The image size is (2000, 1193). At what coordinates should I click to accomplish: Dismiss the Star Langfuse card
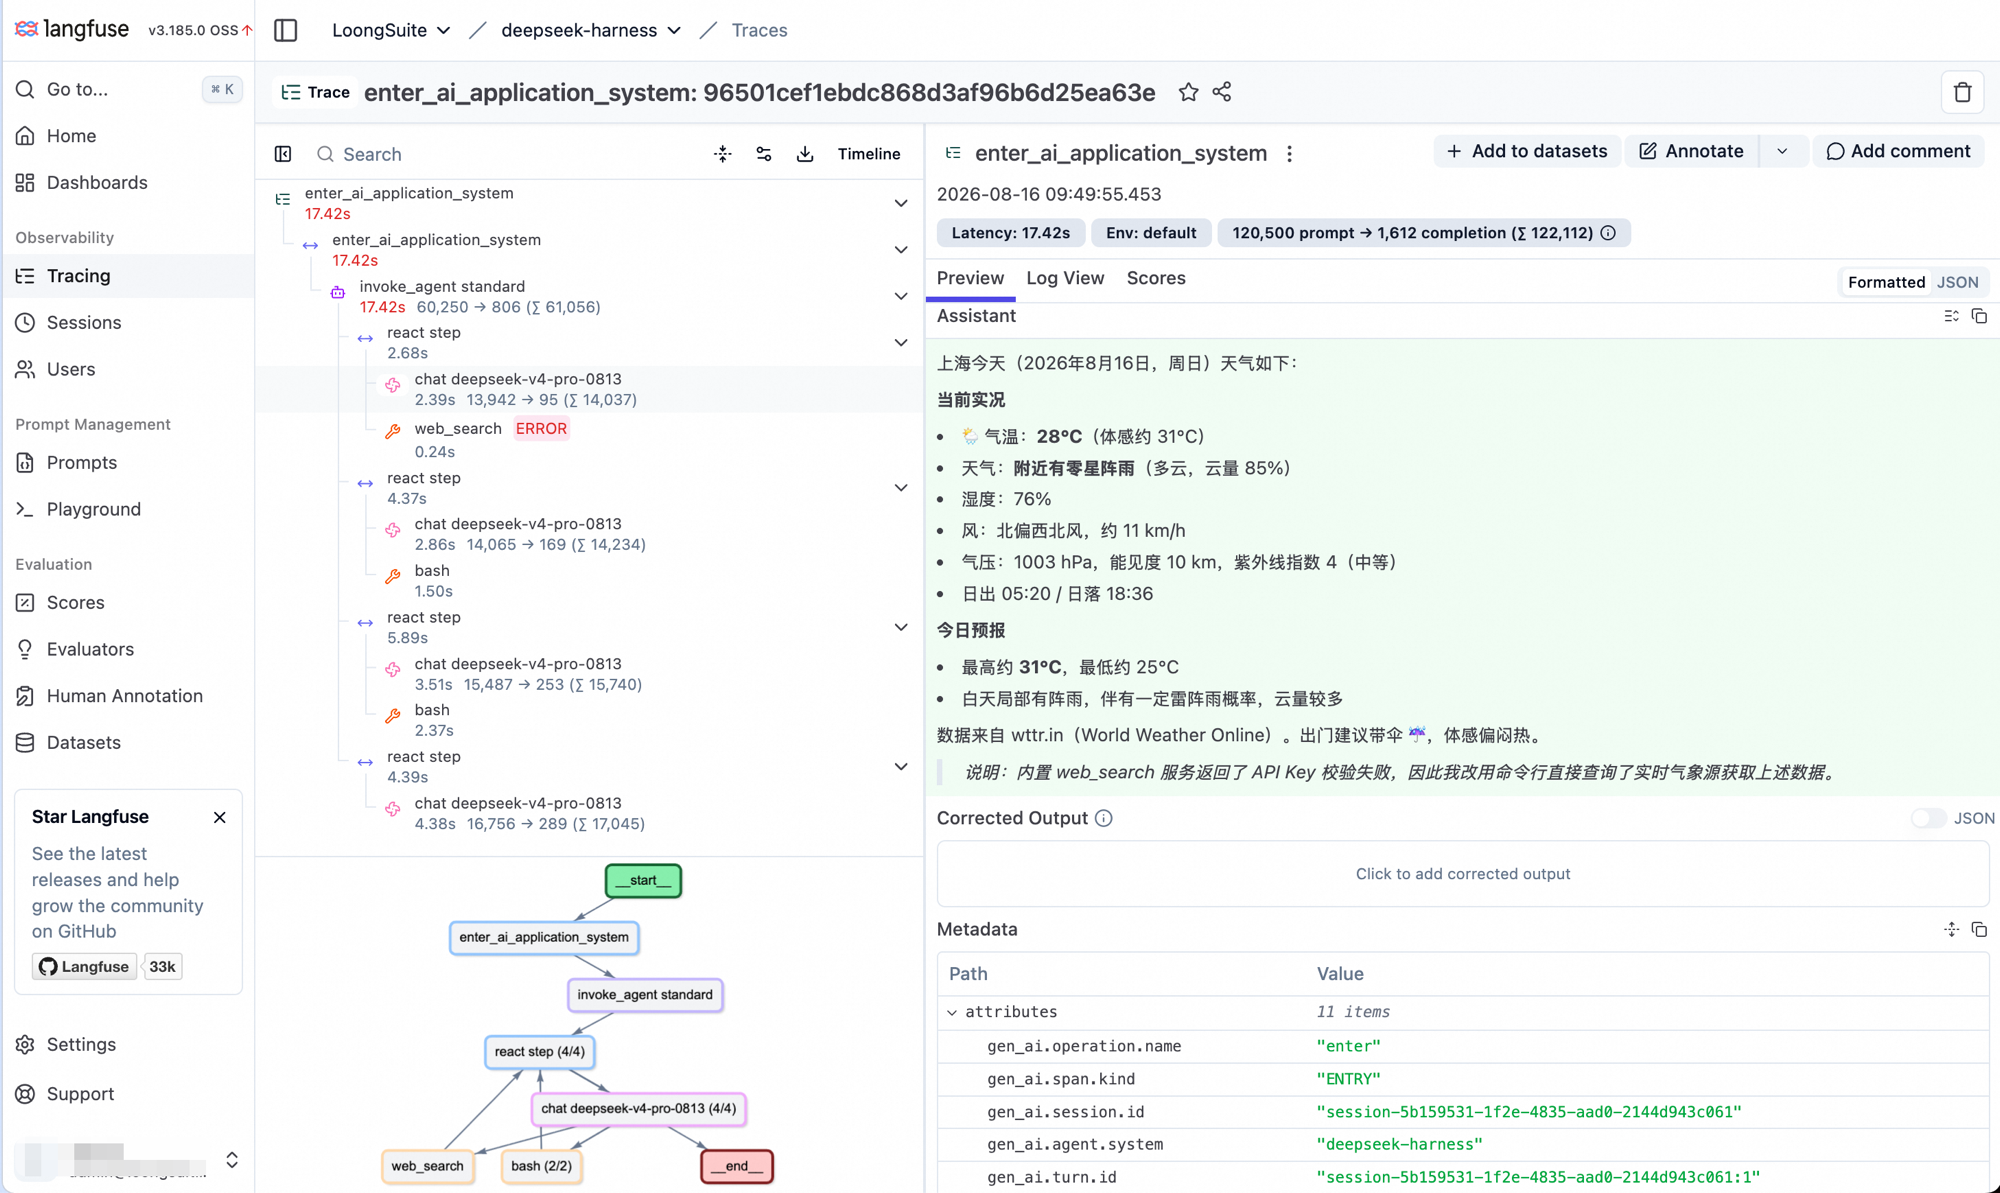(220, 817)
